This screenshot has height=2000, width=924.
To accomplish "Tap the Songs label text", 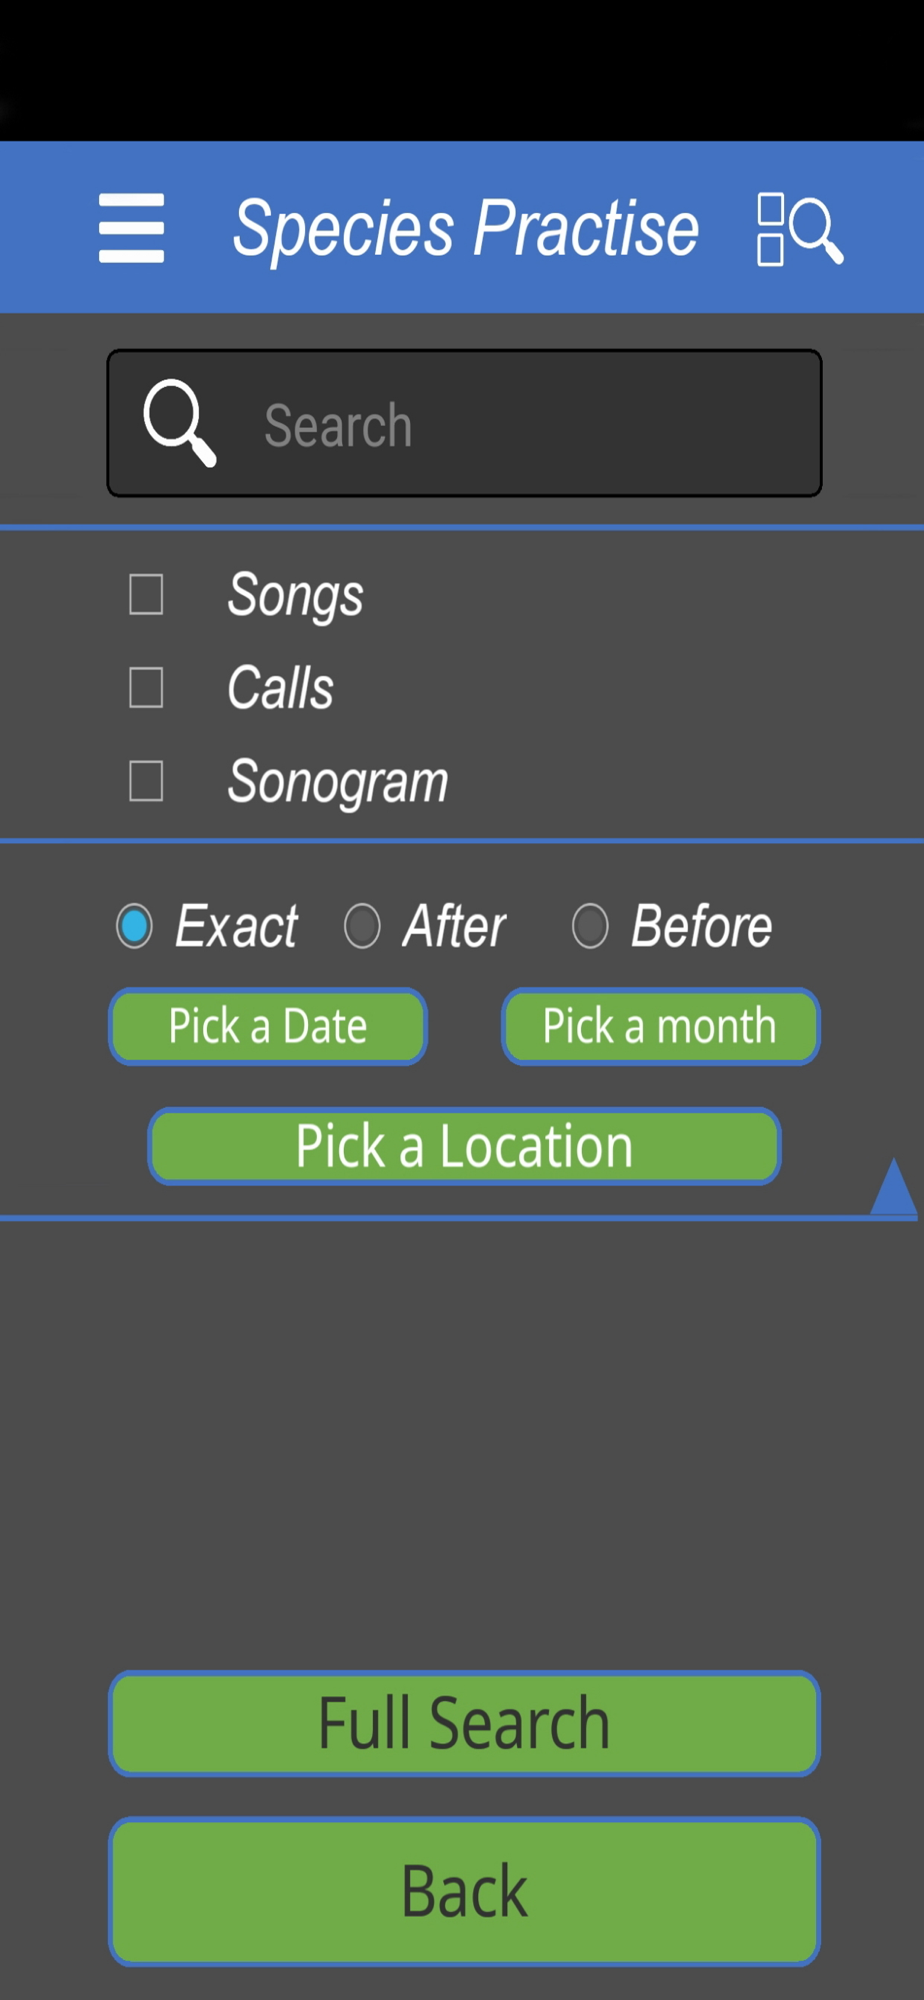I will coord(295,595).
